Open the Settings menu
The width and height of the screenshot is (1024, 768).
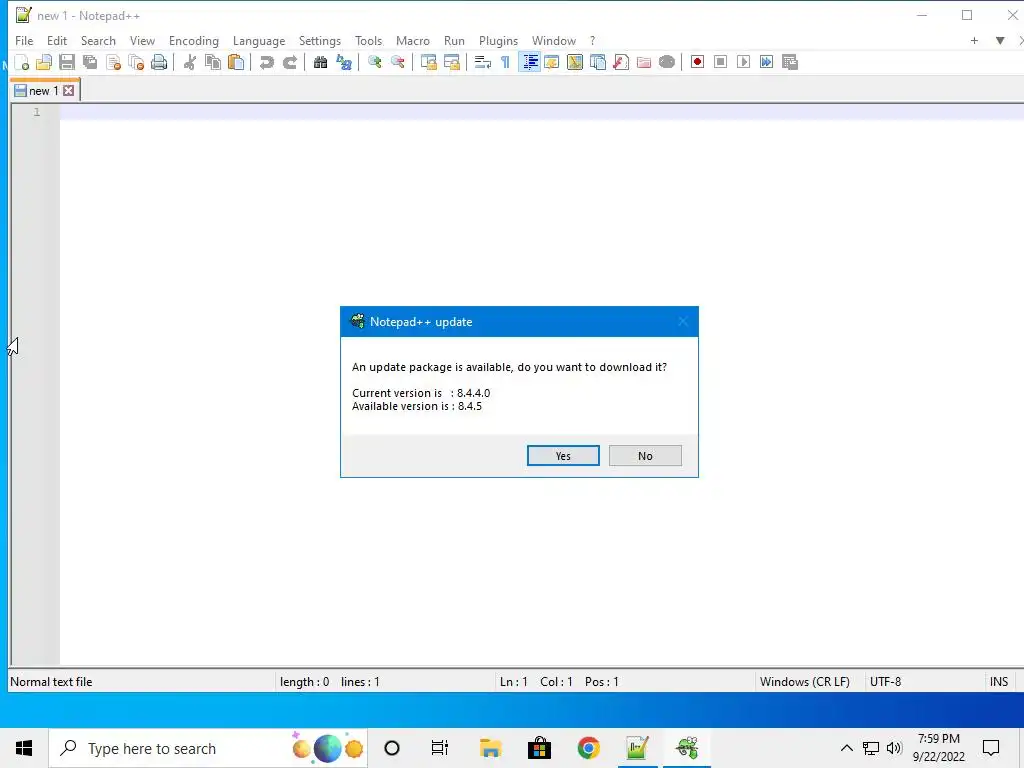tap(320, 40)
